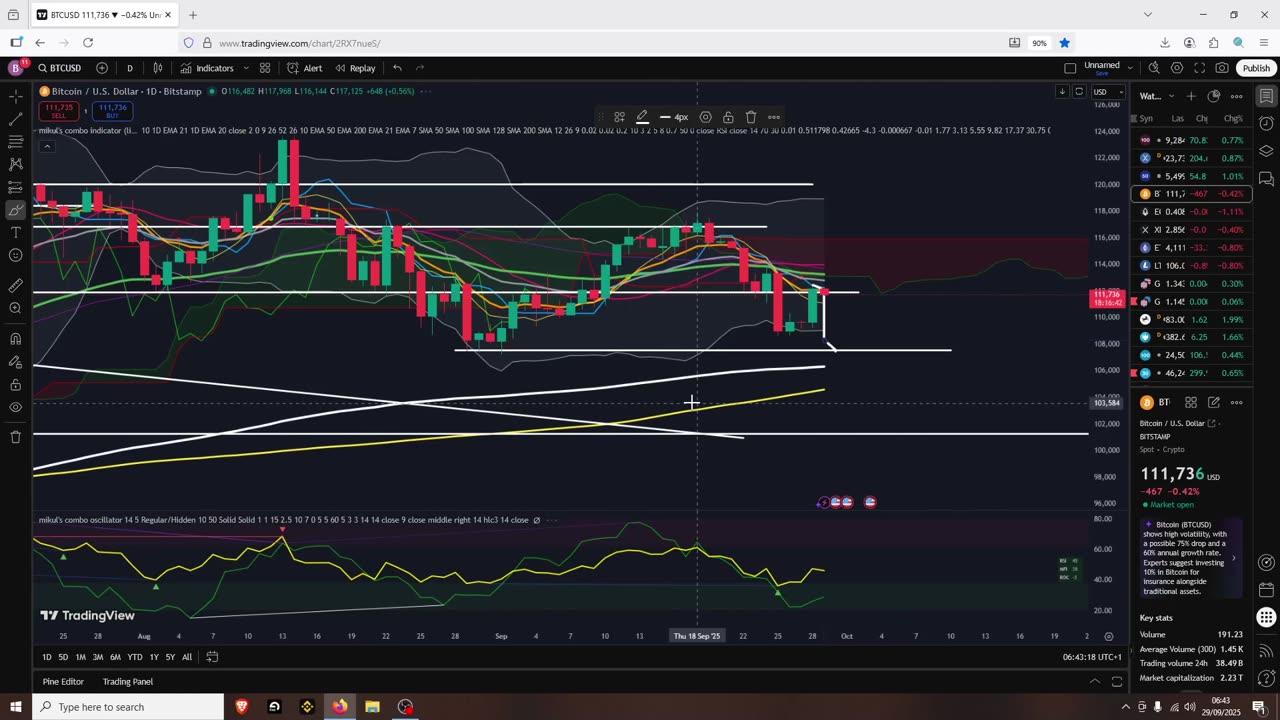Open drawing settings in floating toolbar

point(705,117)
